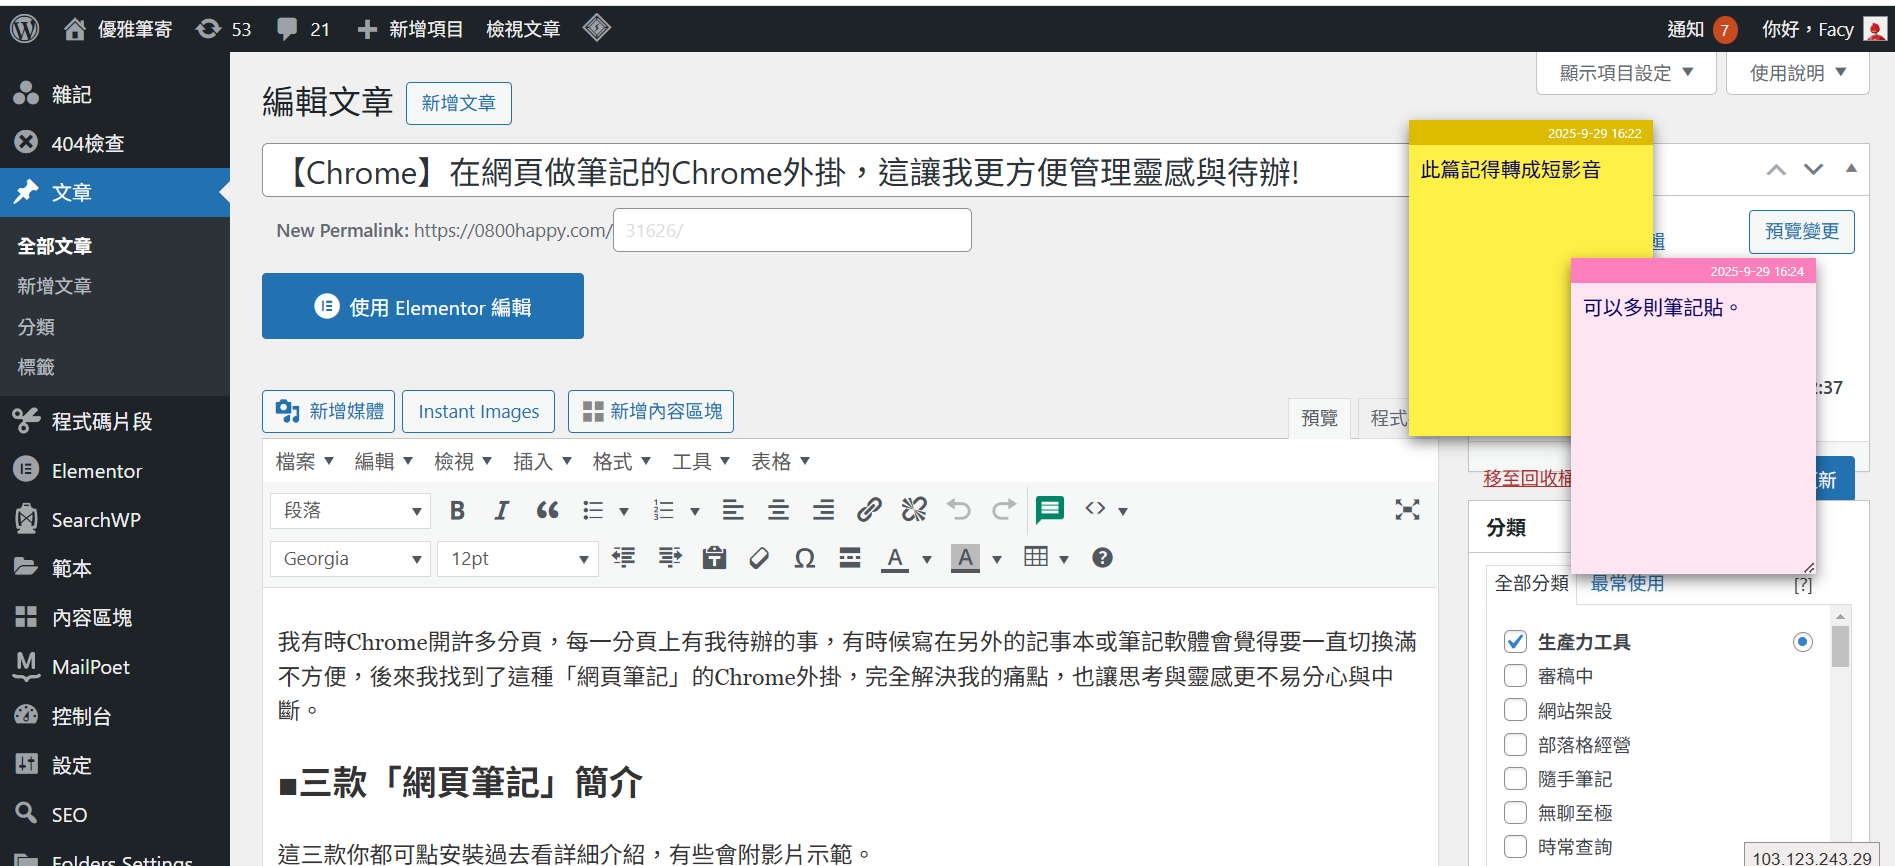Click the permalink slug input field

point(792,230)
